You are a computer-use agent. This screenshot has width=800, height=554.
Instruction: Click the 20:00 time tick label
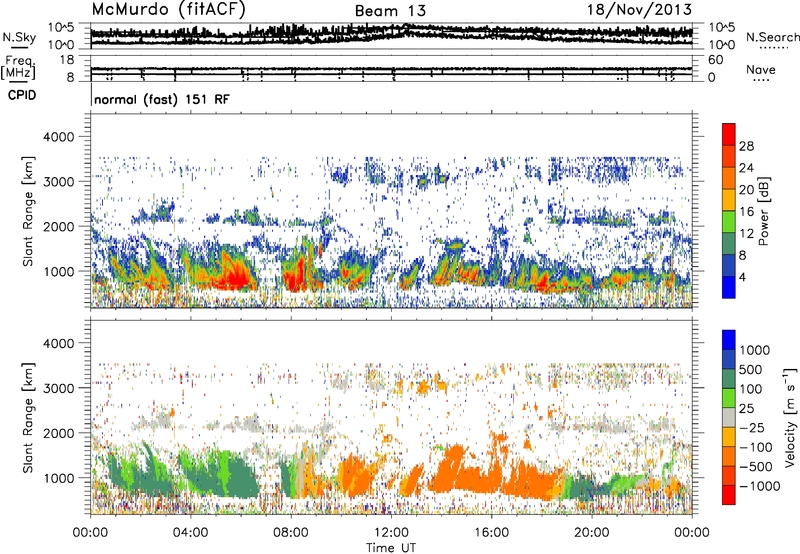click(x=592, y=533)
